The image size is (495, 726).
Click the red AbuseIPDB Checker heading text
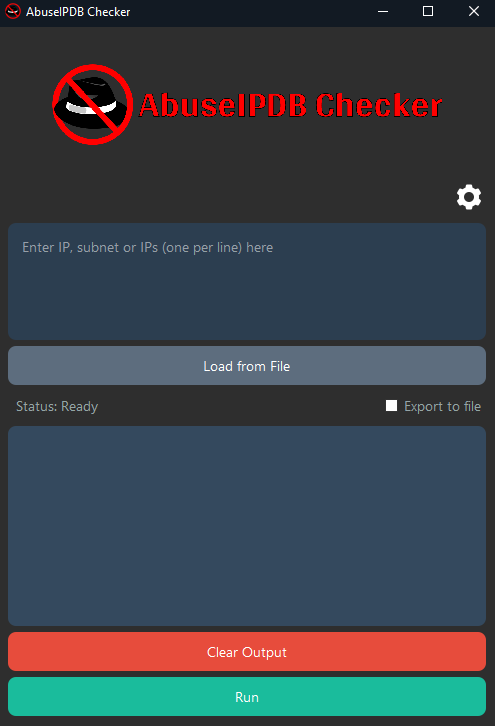click(x=290, y=106)
